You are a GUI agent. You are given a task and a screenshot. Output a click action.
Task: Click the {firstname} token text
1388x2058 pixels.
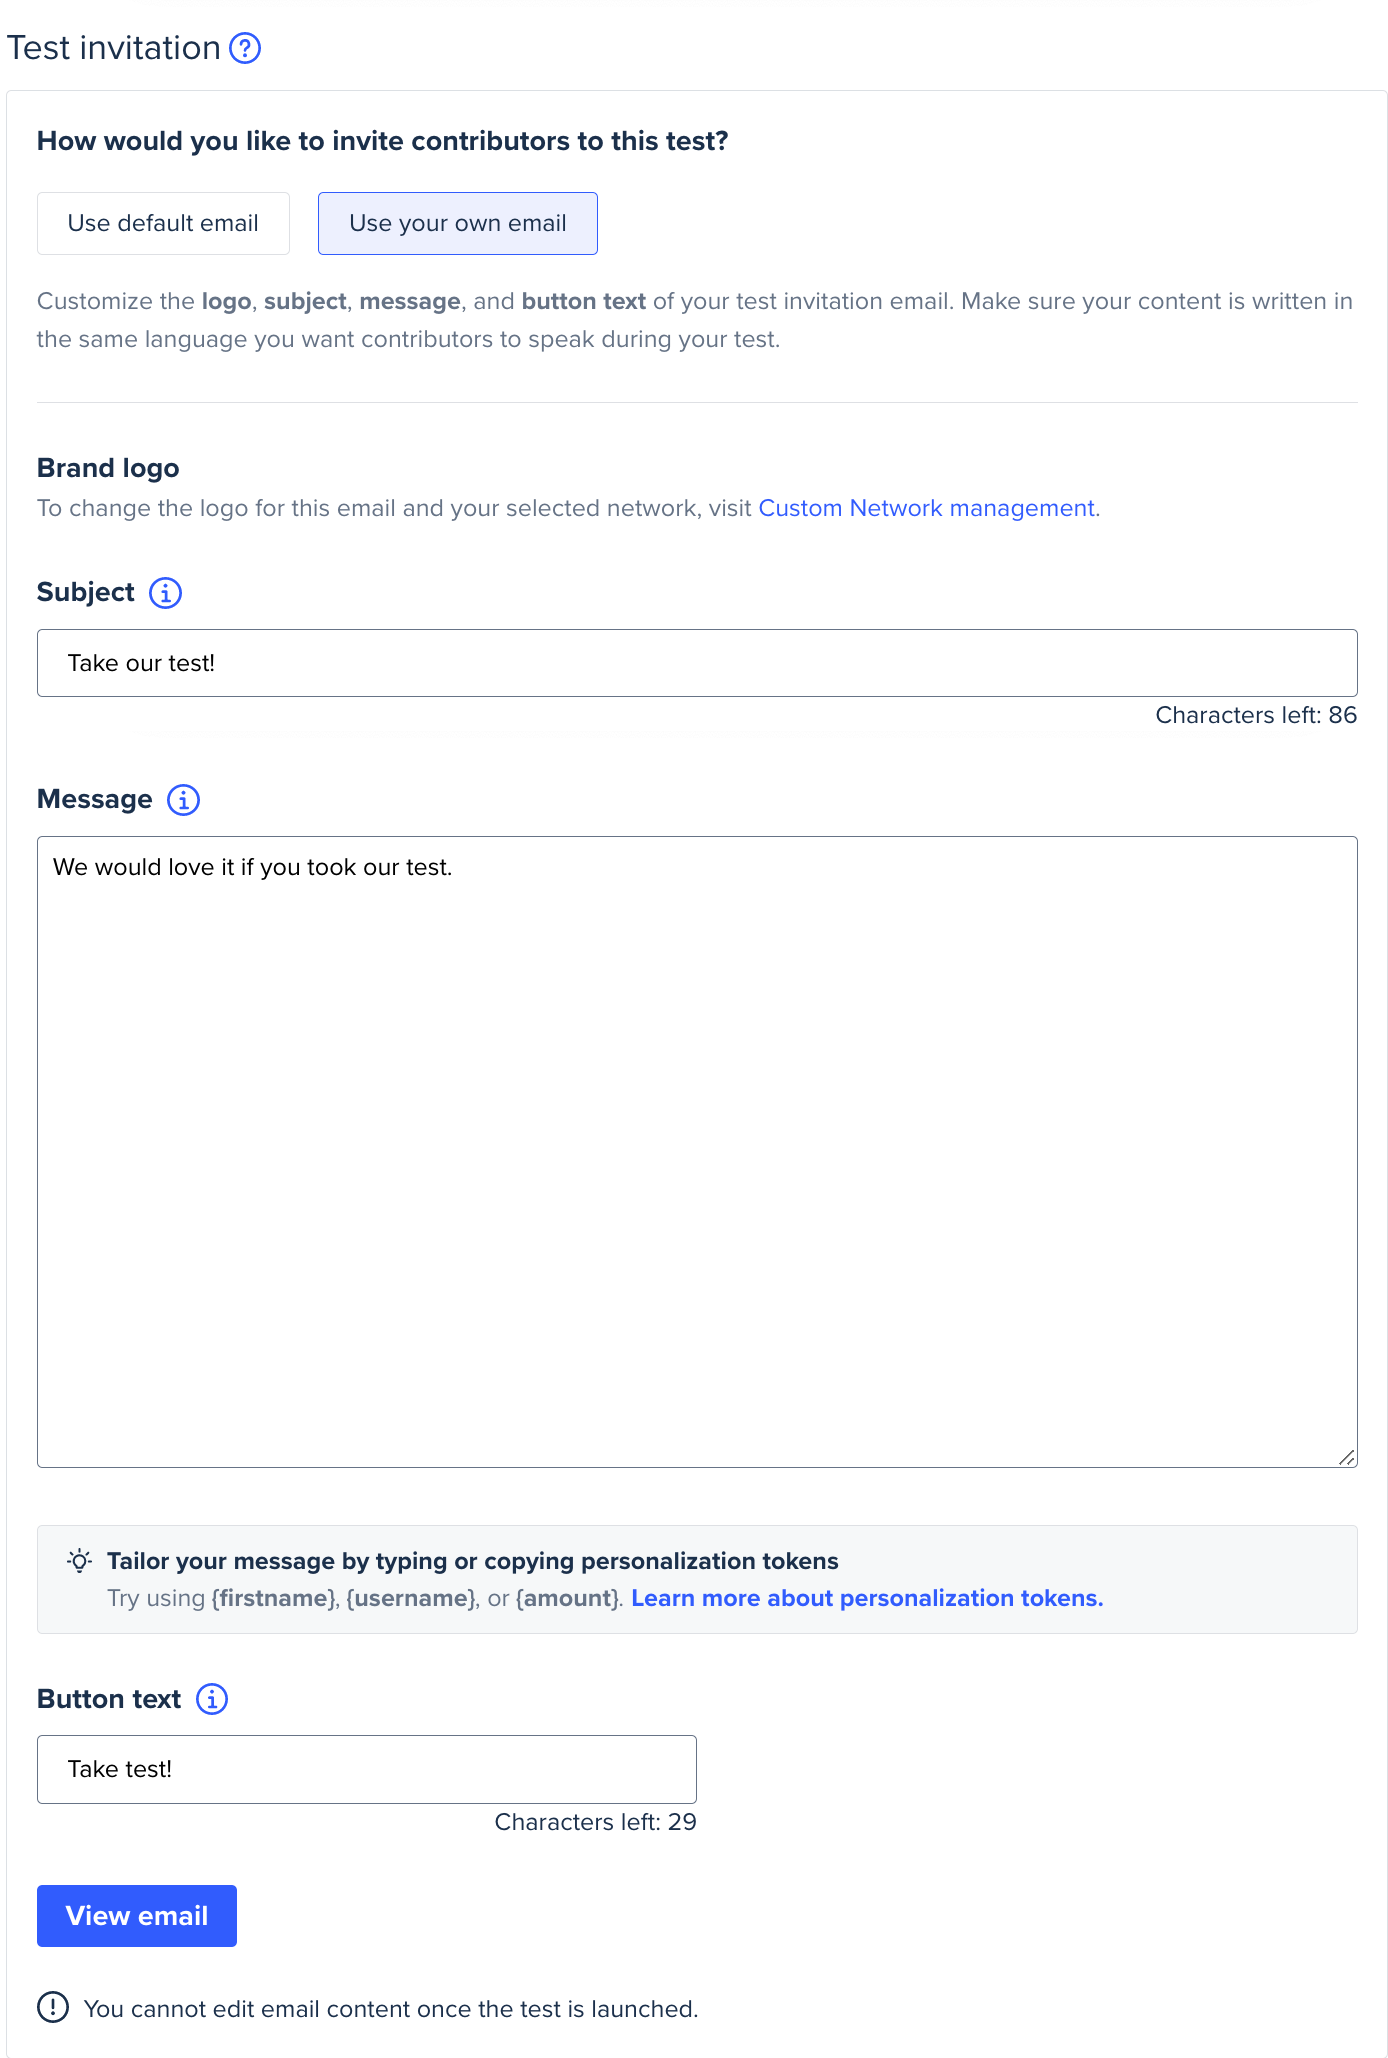tap(274, 1598)
